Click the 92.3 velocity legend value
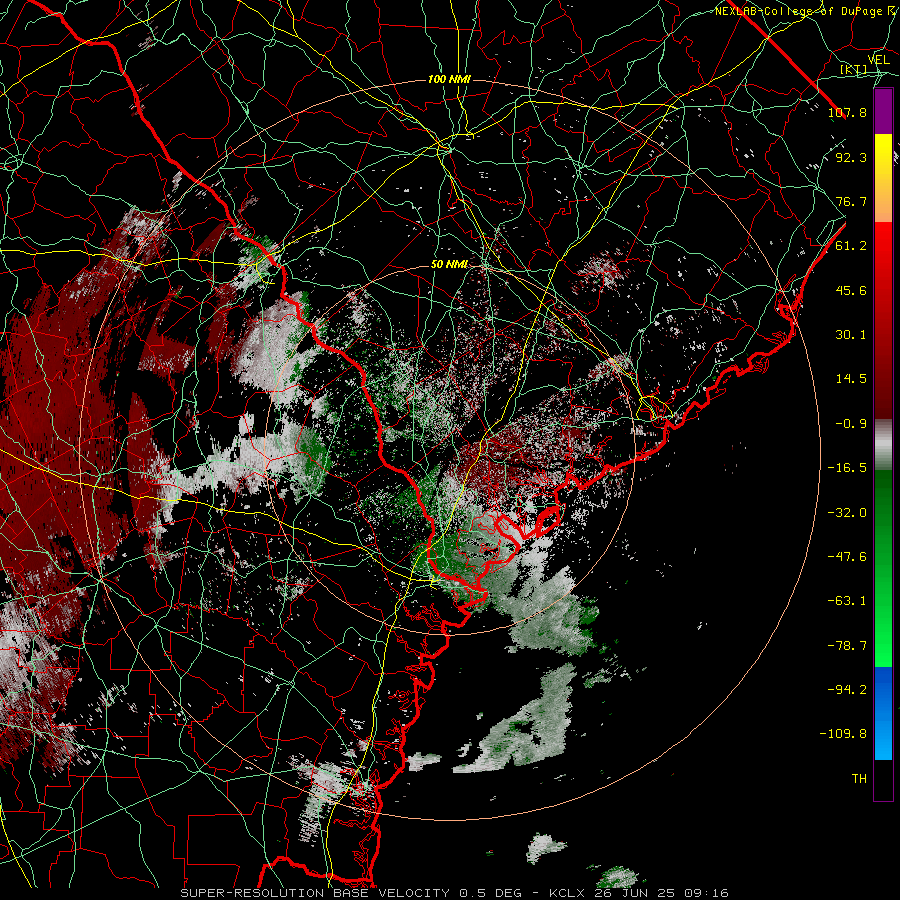 coord(851,157)
